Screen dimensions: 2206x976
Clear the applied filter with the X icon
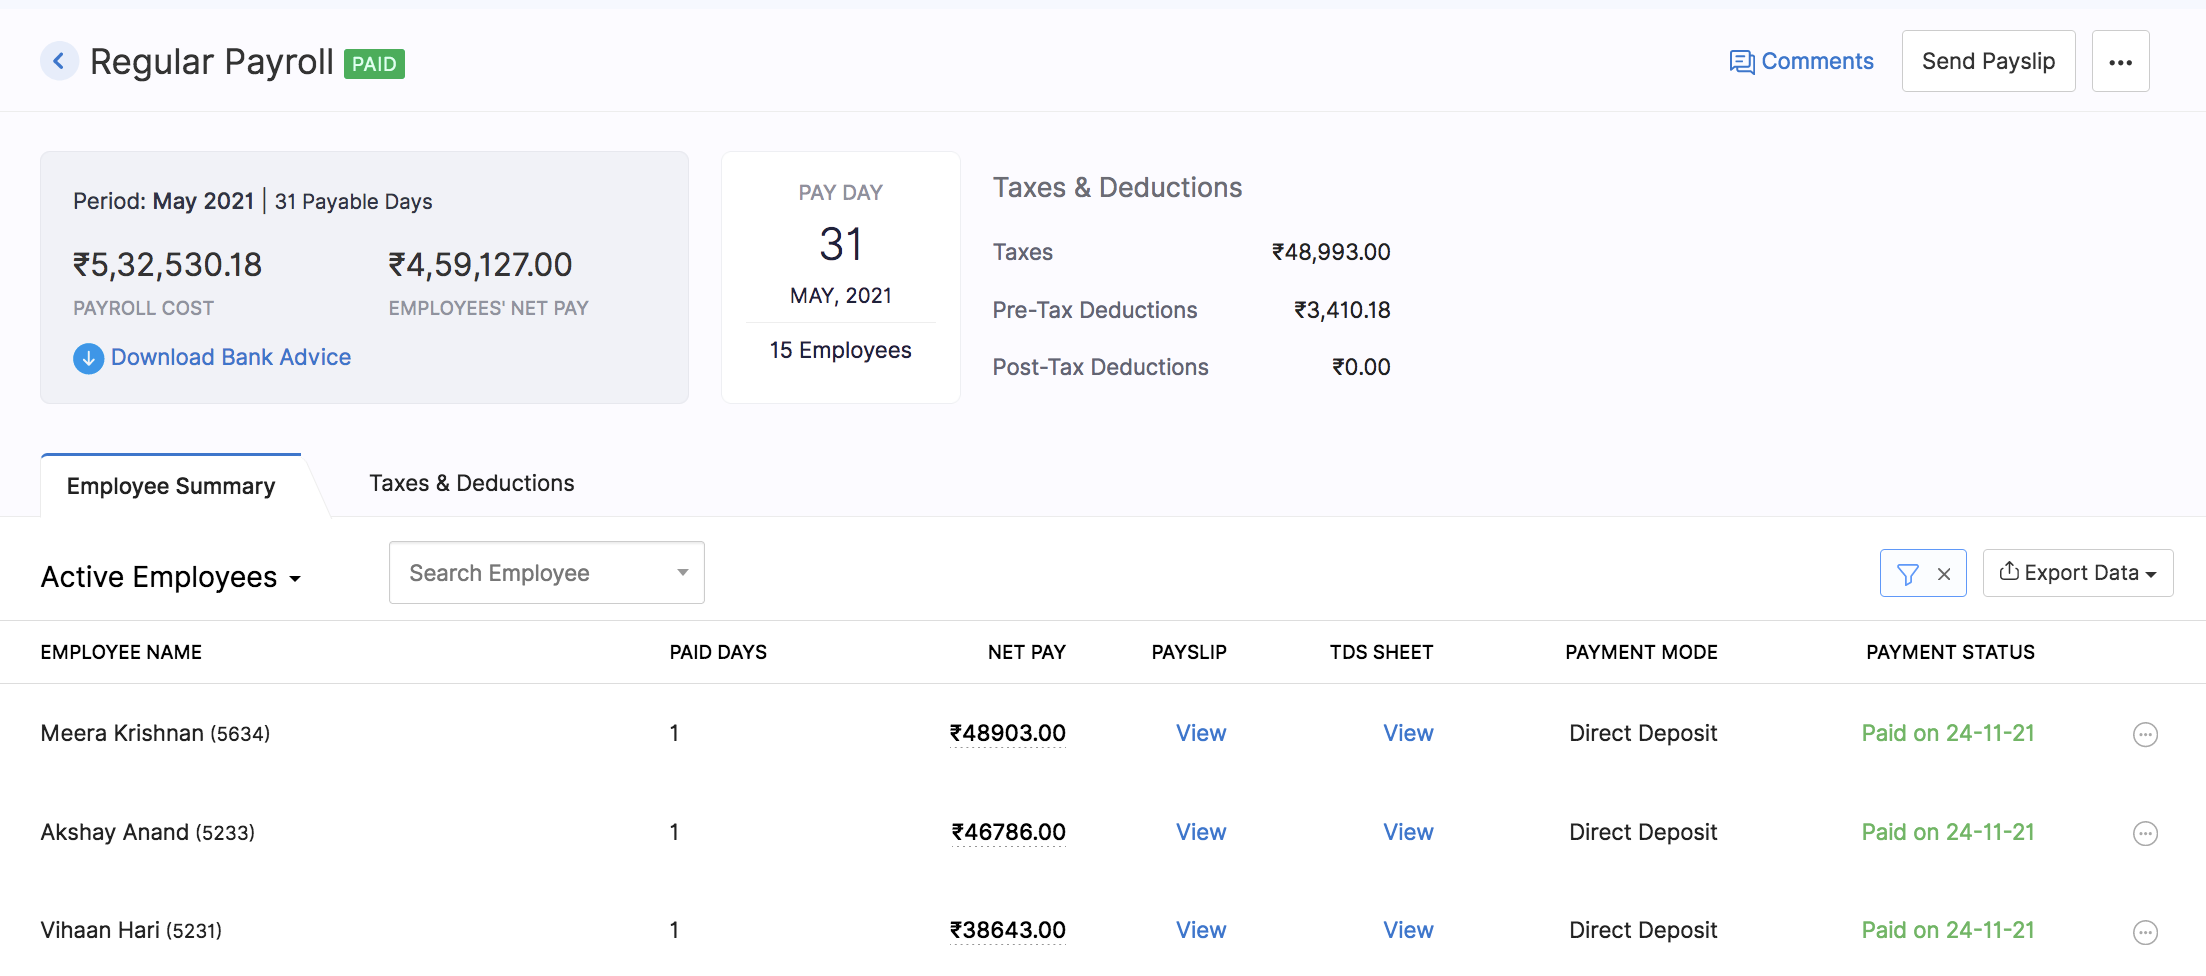[1944, 573]
